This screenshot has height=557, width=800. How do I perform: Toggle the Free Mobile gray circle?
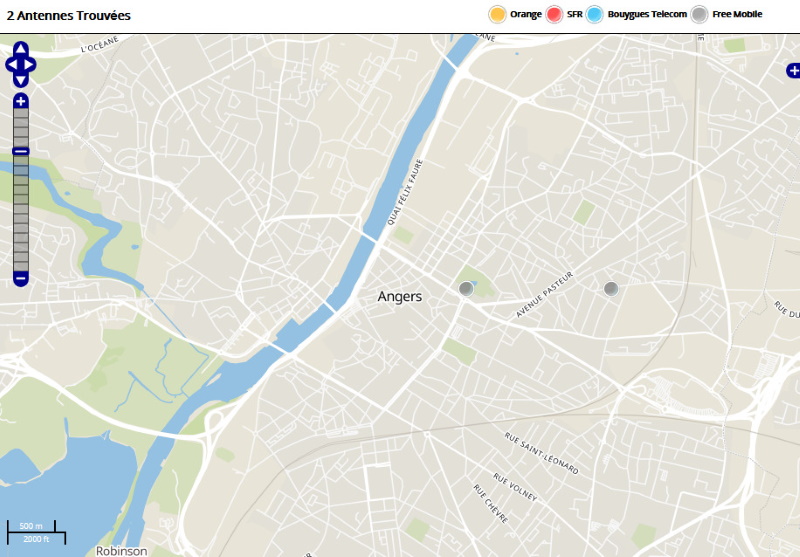click(700, 14)
